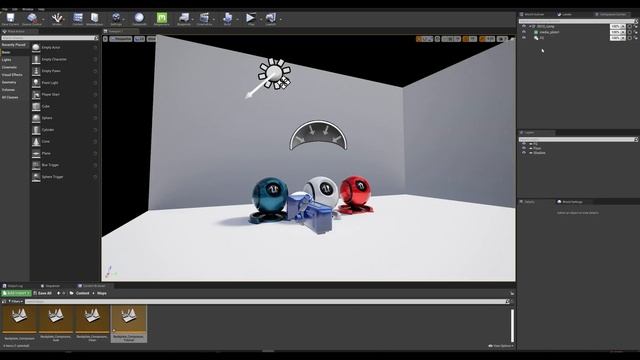The width and height of the screenshot is (640, 360).
Task: Toggle visibility eye of the media plate row
Action: tap(524, 32)
